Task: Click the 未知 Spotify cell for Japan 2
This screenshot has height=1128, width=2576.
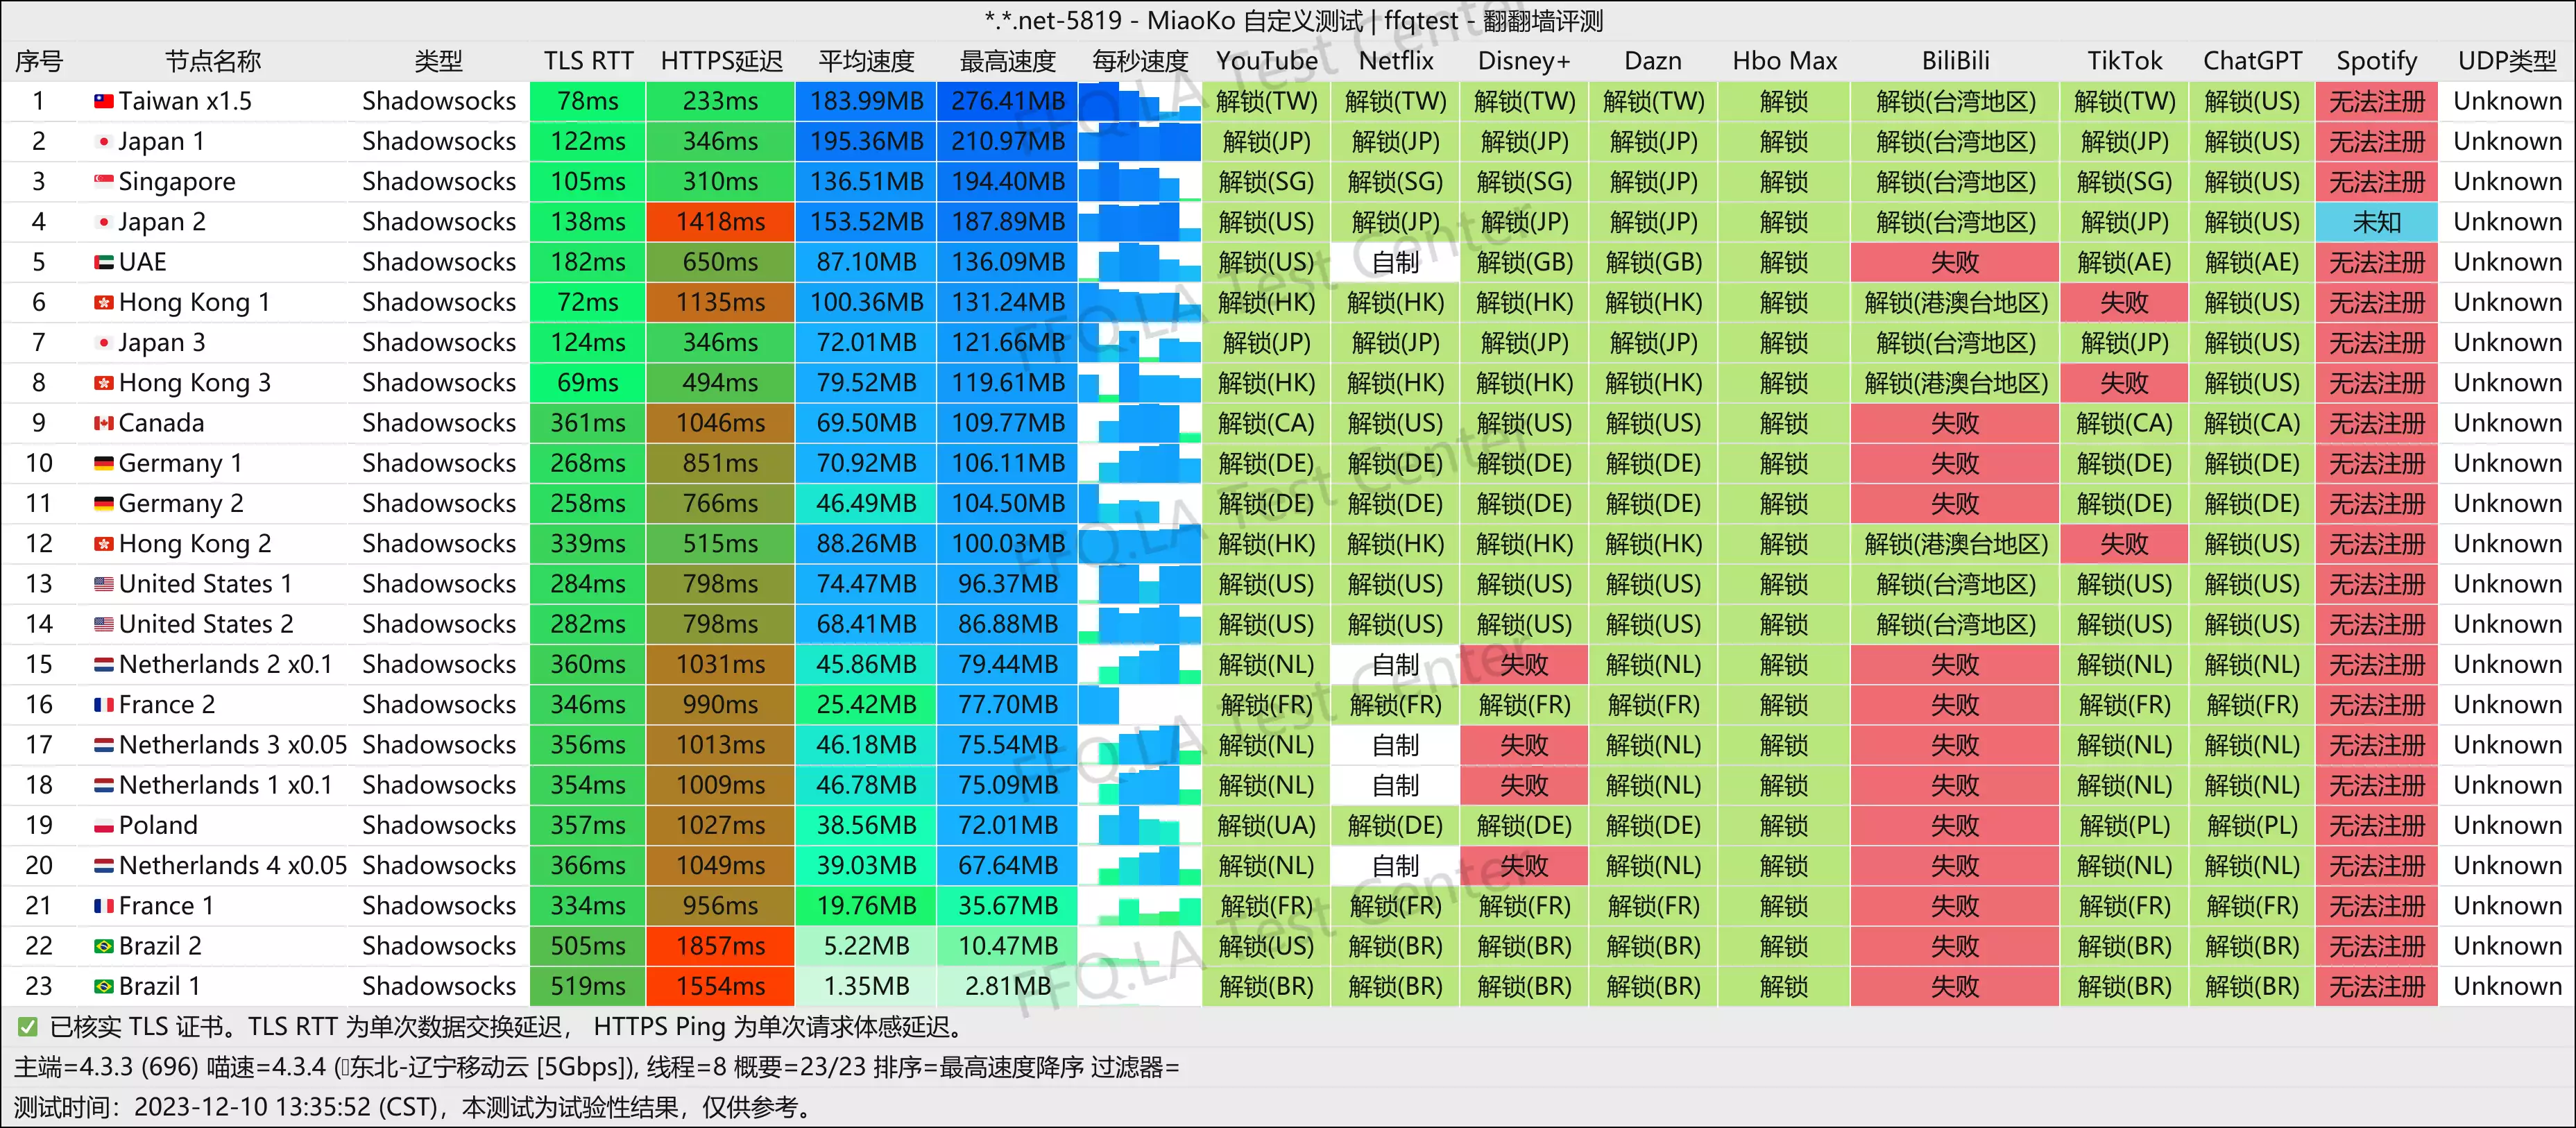Action: (2376, 222)
